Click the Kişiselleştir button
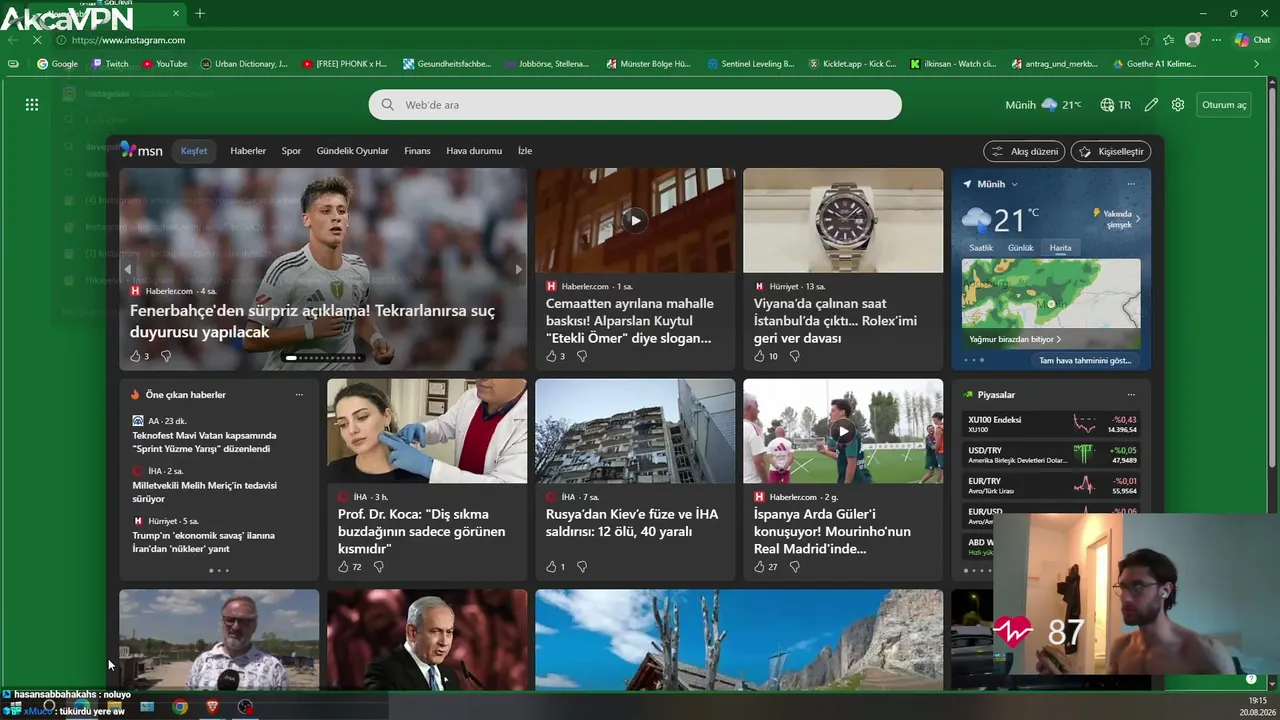This screenshot has width=1280, height=720. [1111, 151]
